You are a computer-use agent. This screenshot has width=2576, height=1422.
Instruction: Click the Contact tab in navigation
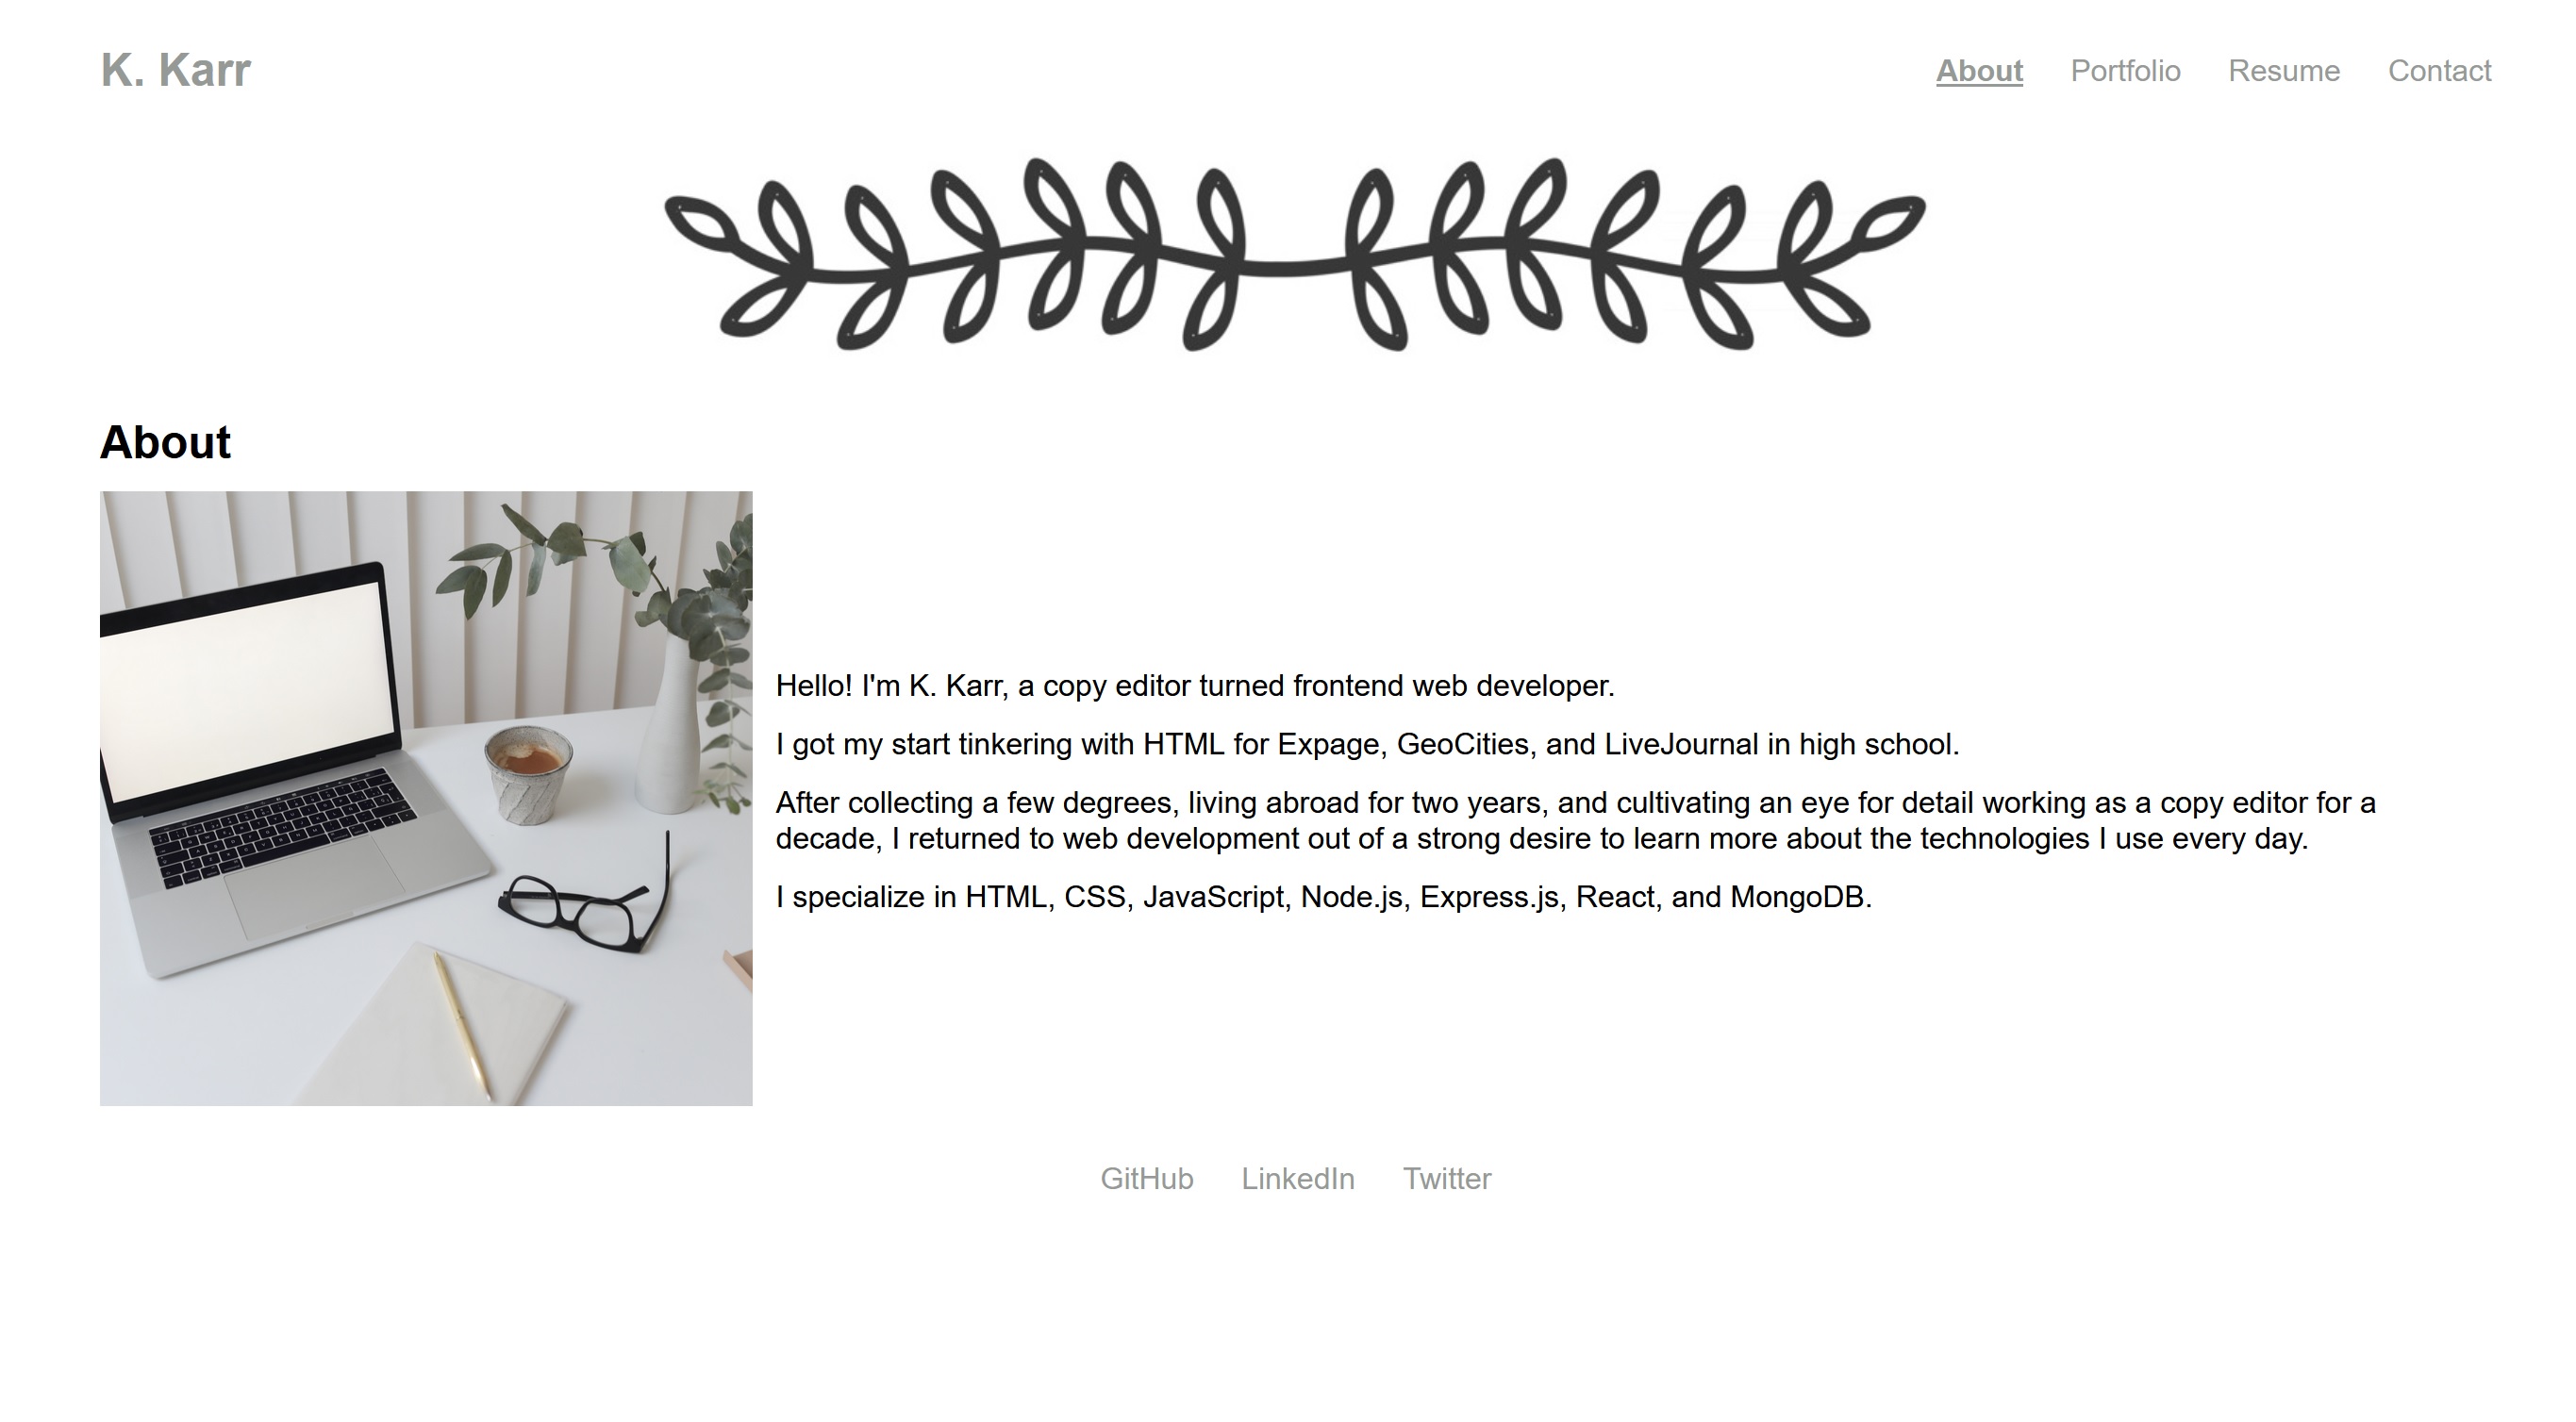pos(2439,70)
